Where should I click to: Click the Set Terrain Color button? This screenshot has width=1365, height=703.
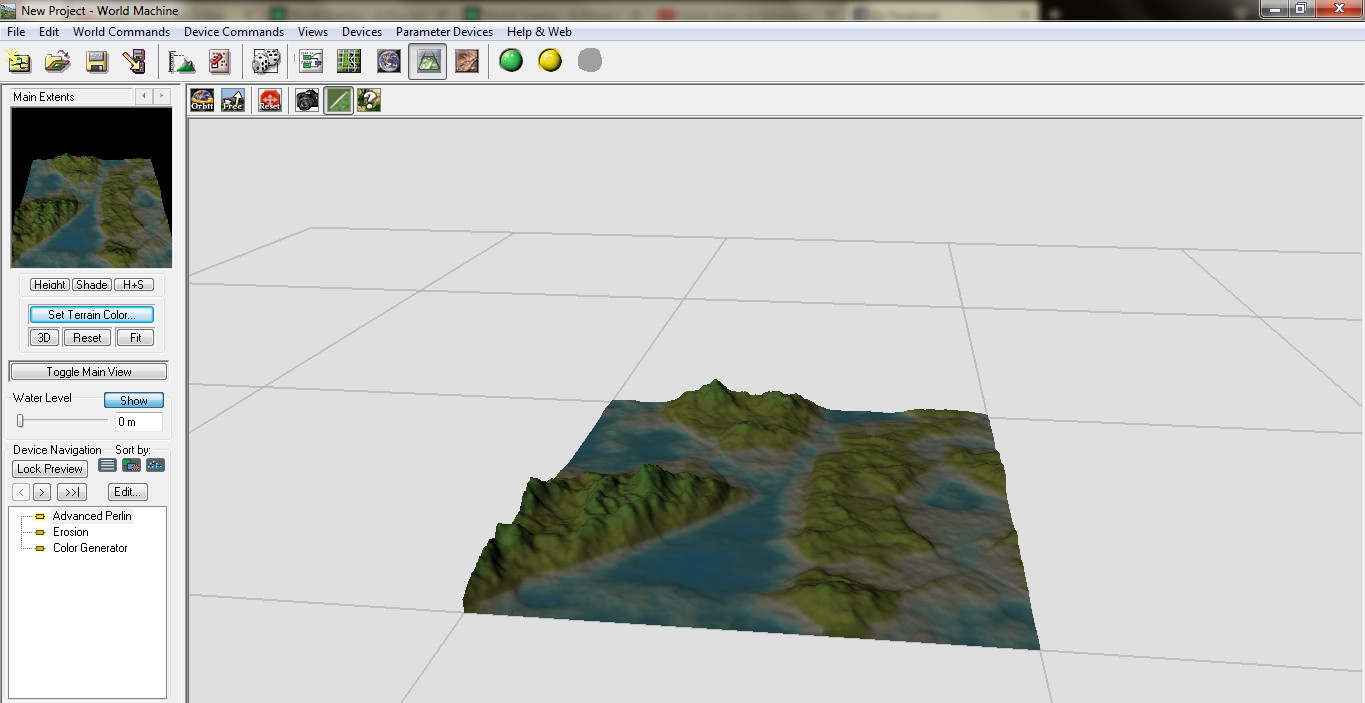point(91,315)
